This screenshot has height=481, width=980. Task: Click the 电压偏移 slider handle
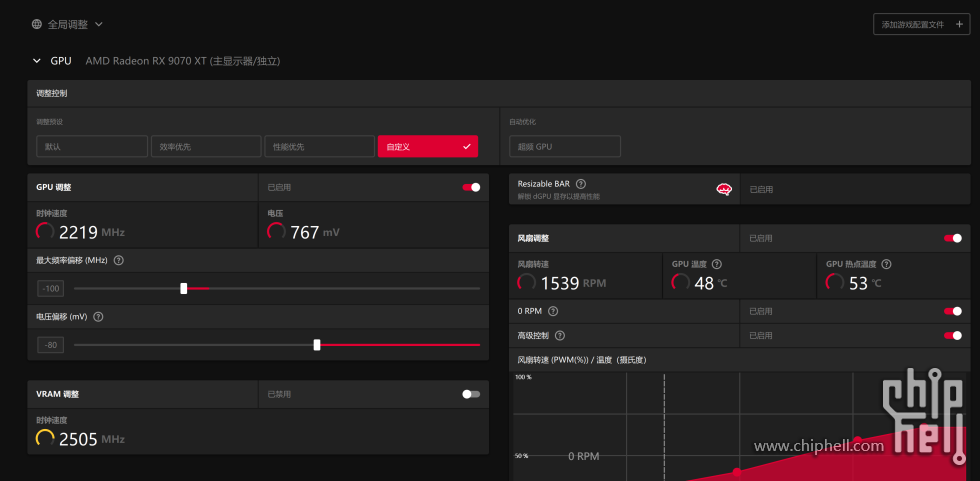point(317,345)
